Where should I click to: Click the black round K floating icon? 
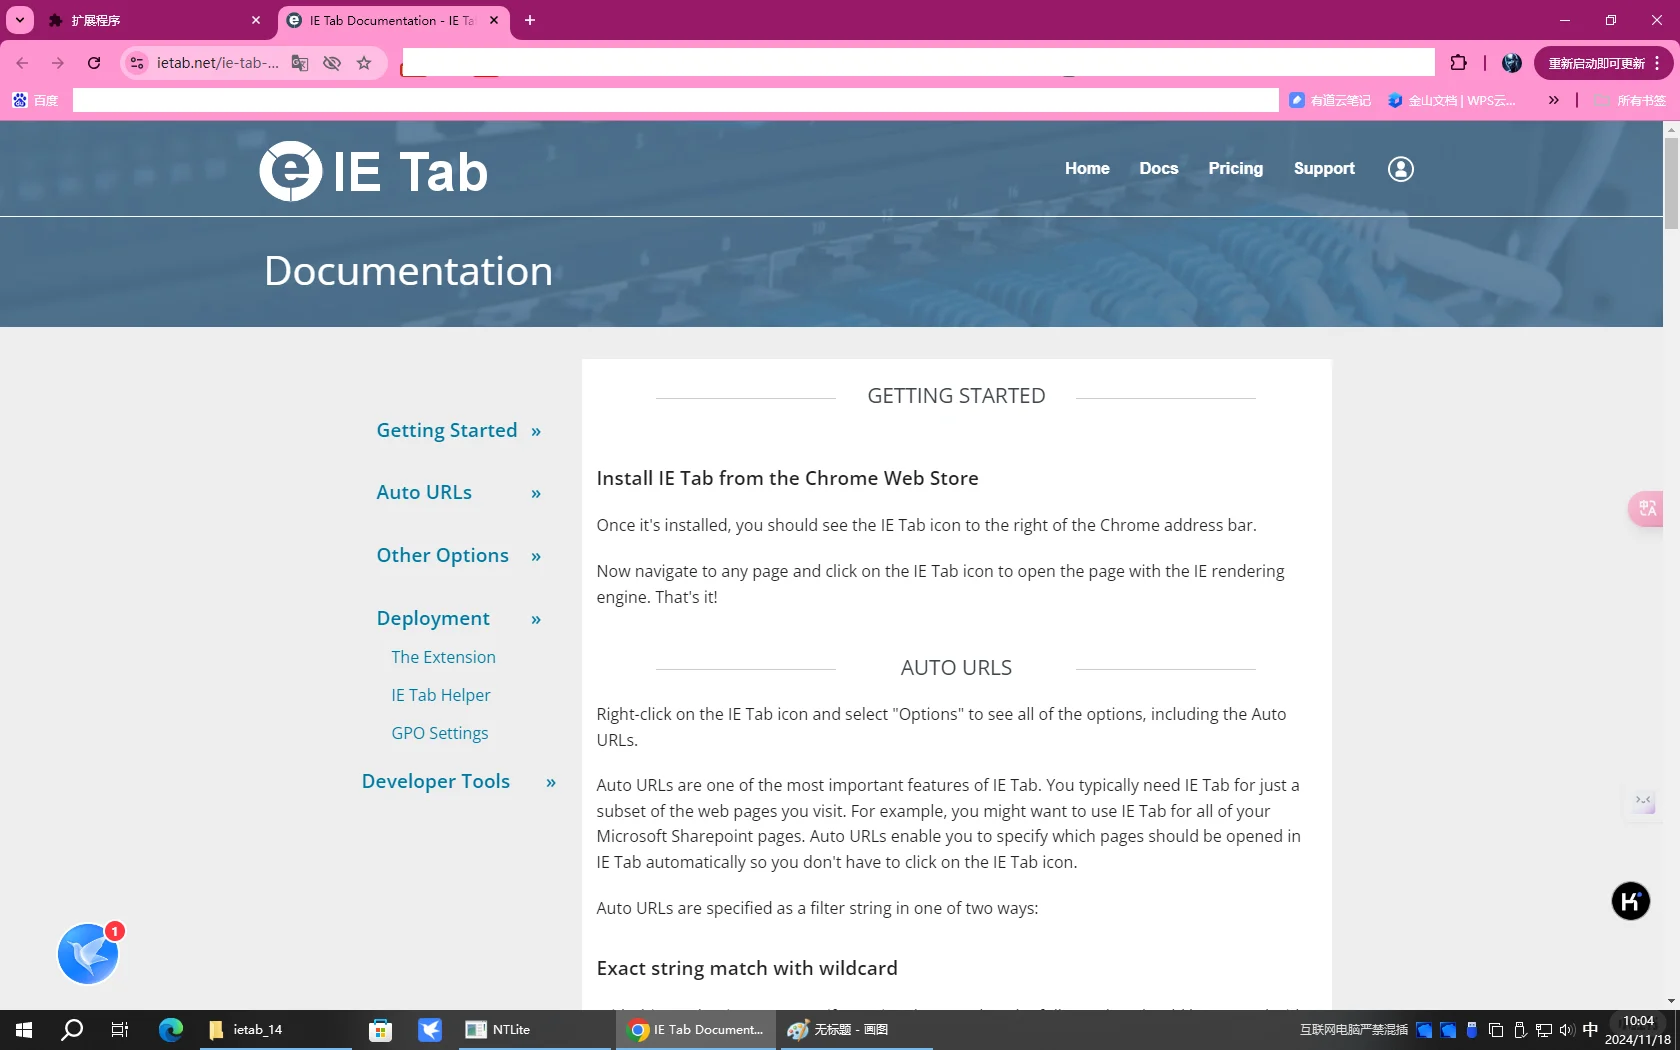pyautogui.click(x=1630, y=901)
